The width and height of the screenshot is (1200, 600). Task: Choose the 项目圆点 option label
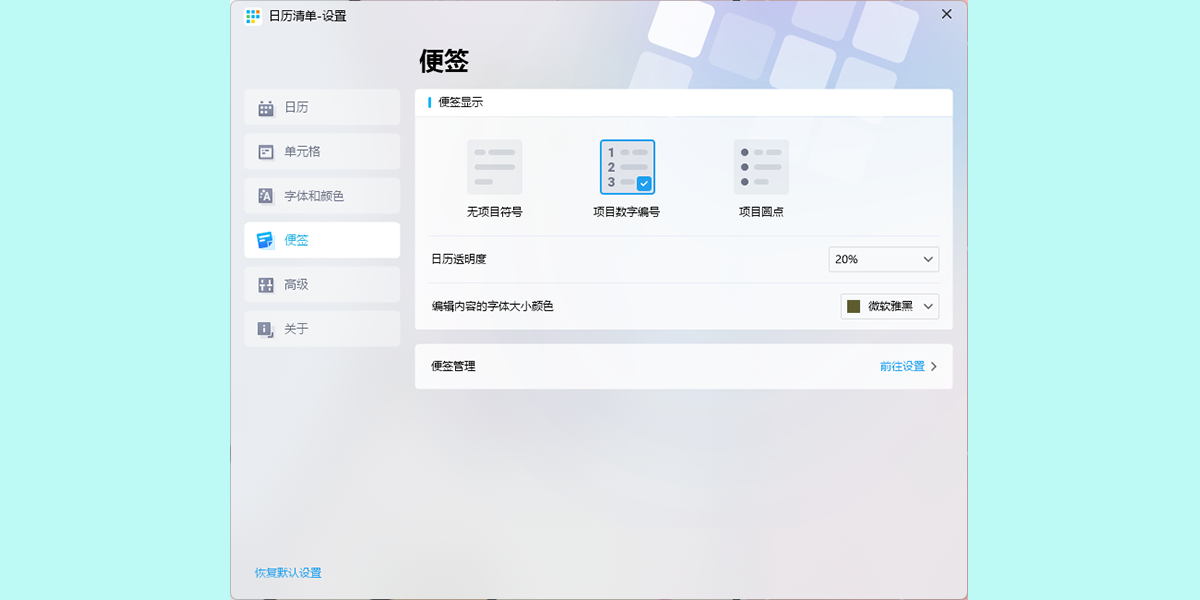pos(761,212)
